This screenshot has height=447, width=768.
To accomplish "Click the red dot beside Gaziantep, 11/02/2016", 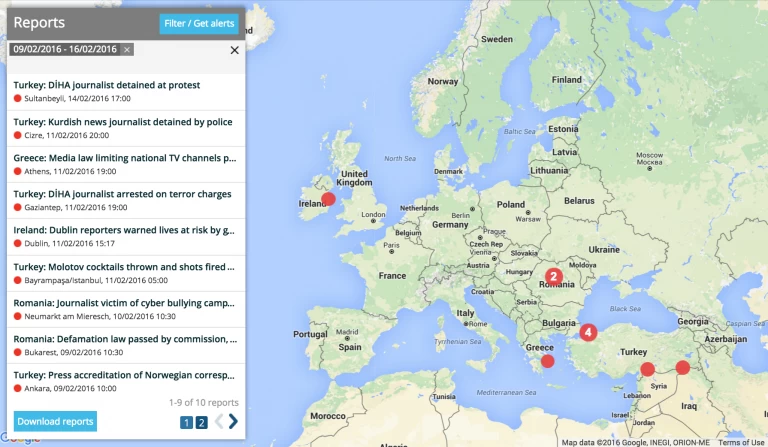I will point(18,207).
